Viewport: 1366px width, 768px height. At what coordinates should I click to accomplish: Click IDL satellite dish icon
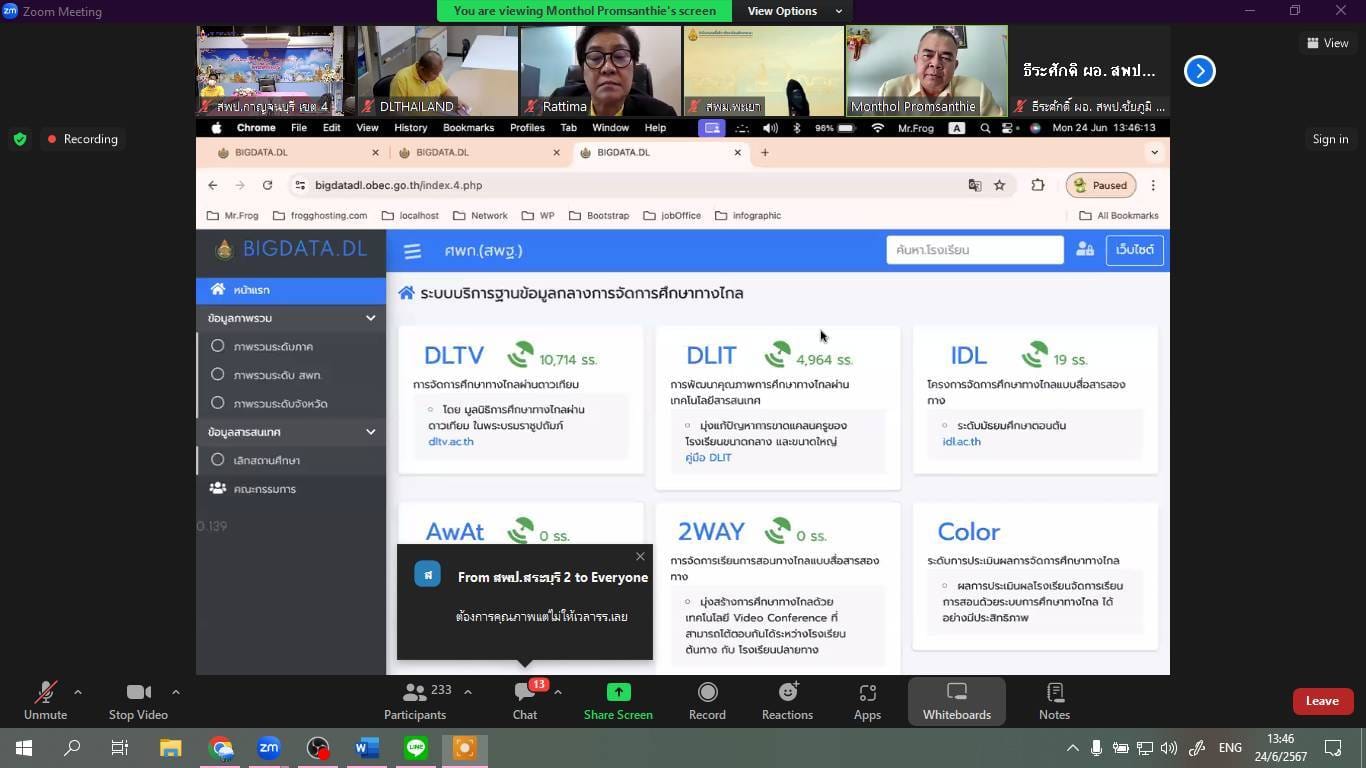pyautogui.click(x=1035, y=354)
